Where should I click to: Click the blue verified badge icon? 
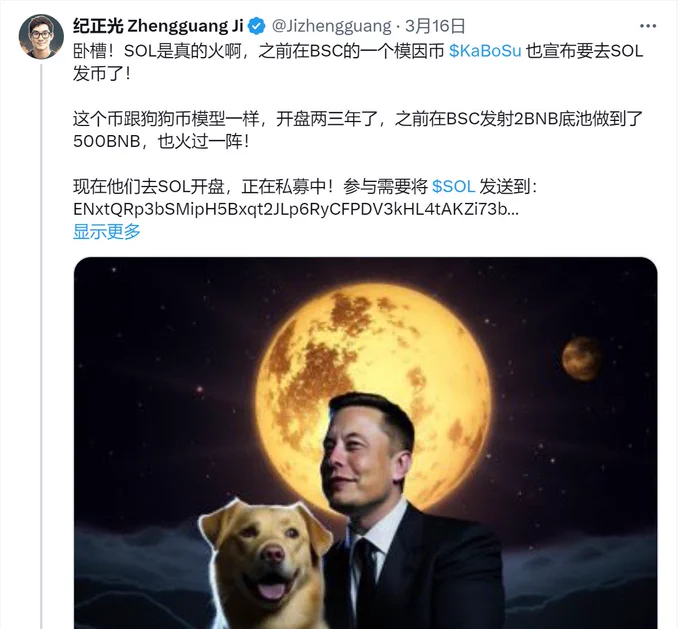(257, 26)
